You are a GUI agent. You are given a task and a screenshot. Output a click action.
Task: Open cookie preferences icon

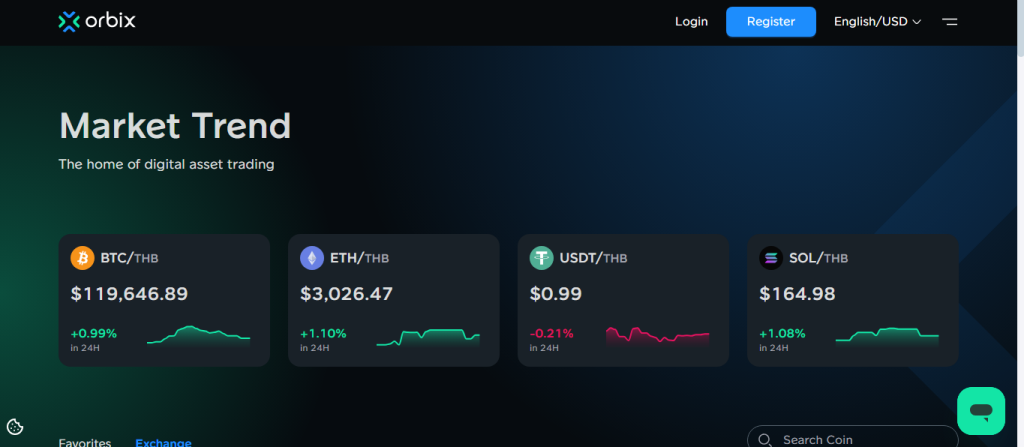(15, 427)
